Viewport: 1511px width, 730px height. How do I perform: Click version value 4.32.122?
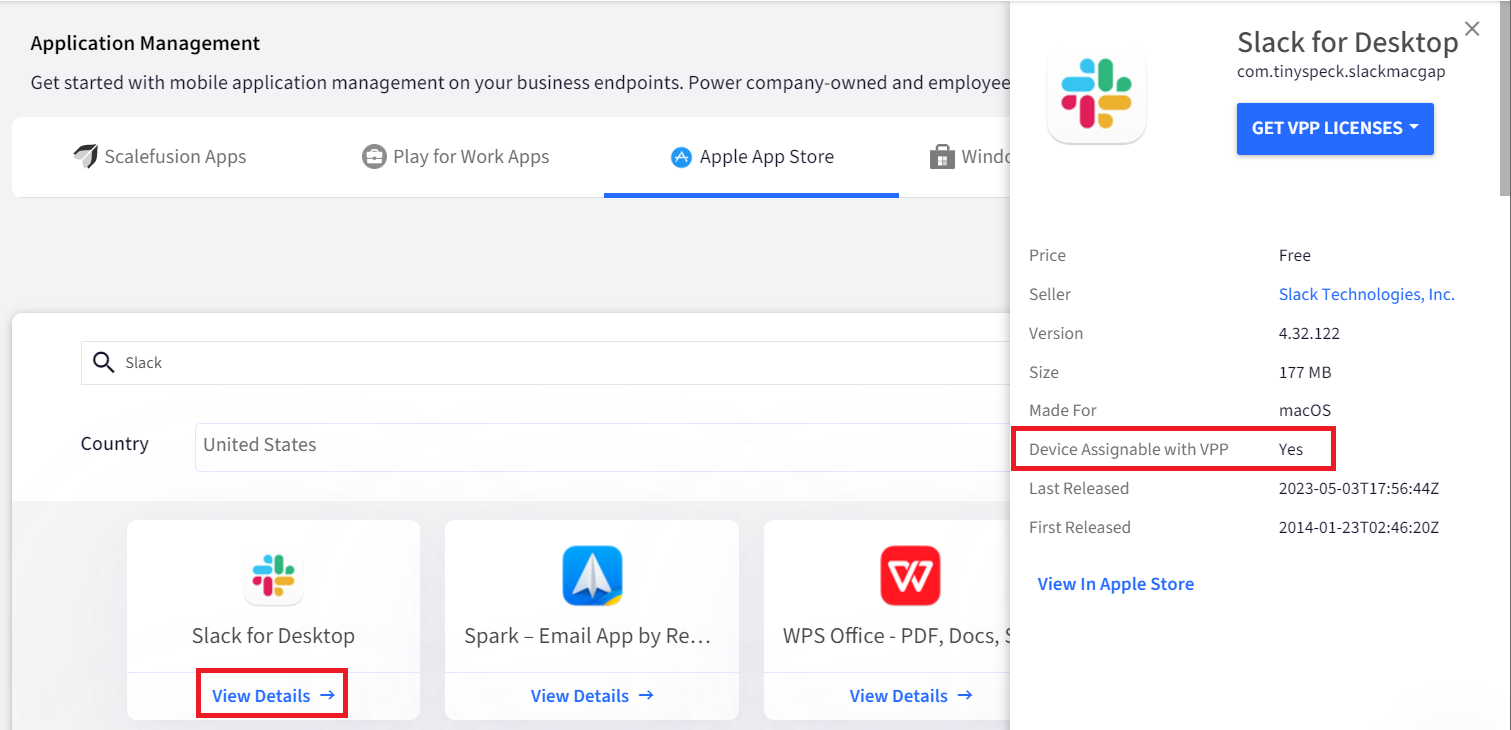1309,333
